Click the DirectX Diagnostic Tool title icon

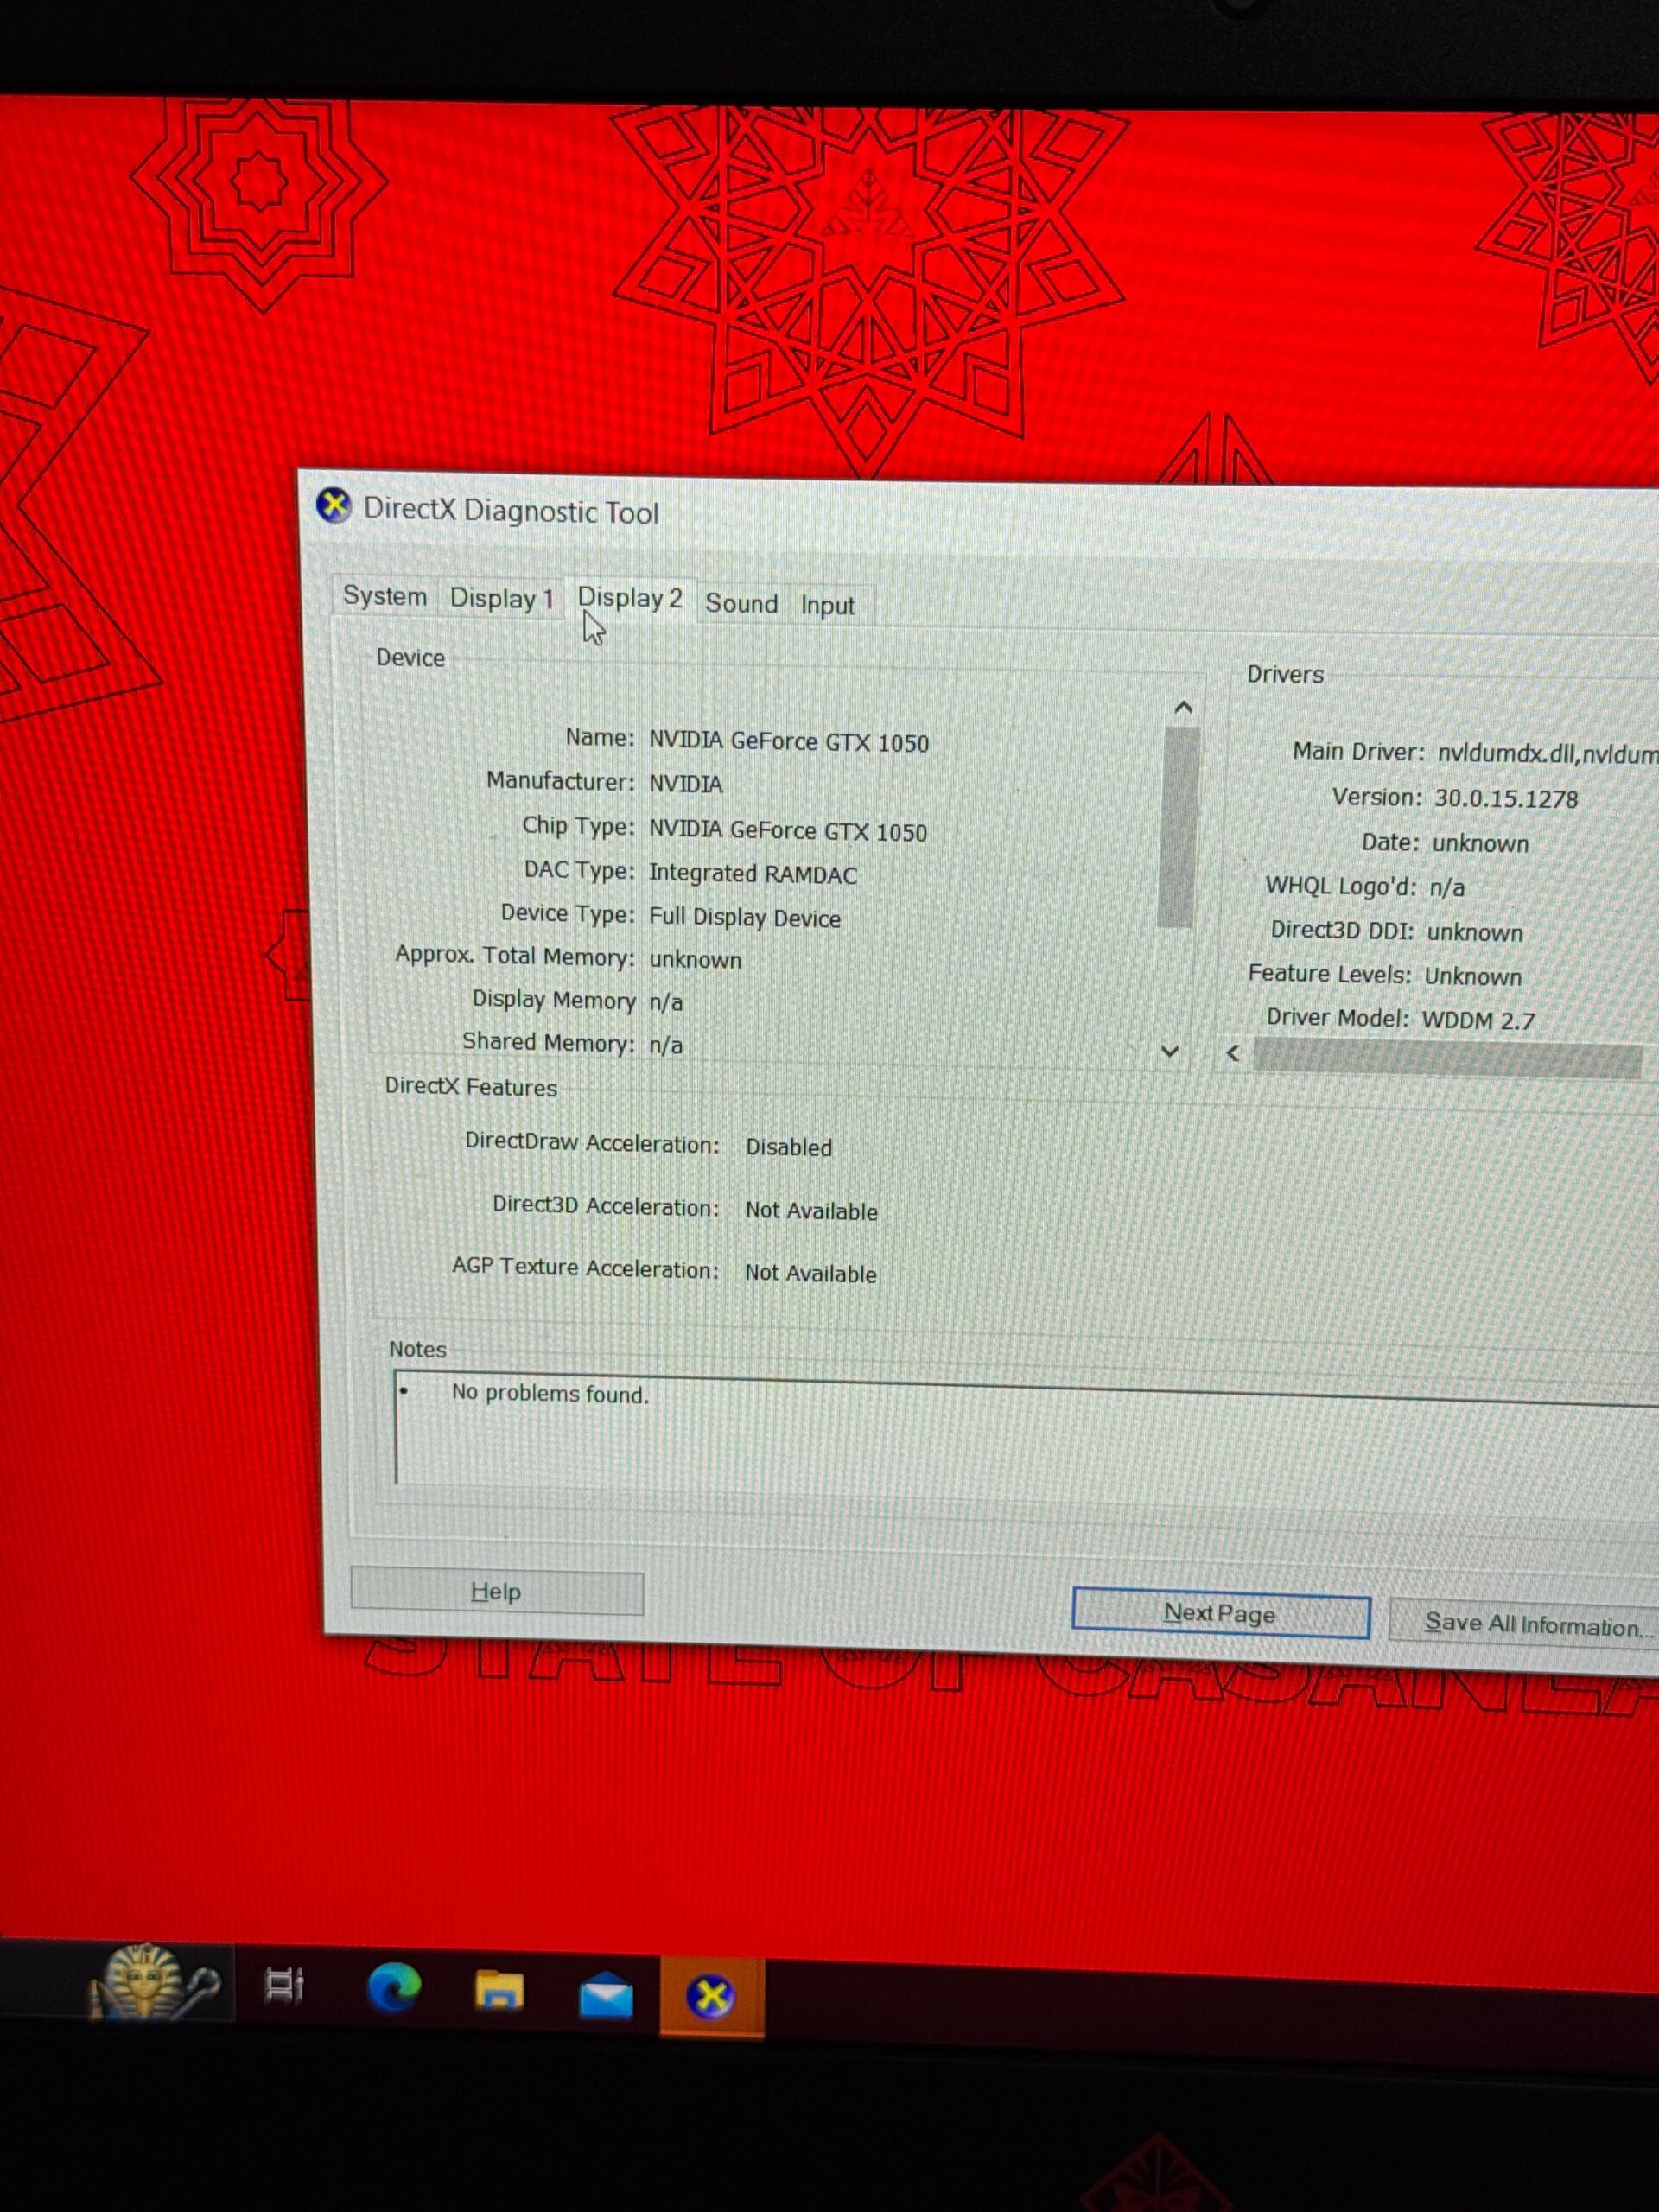(x=334, y=506)
